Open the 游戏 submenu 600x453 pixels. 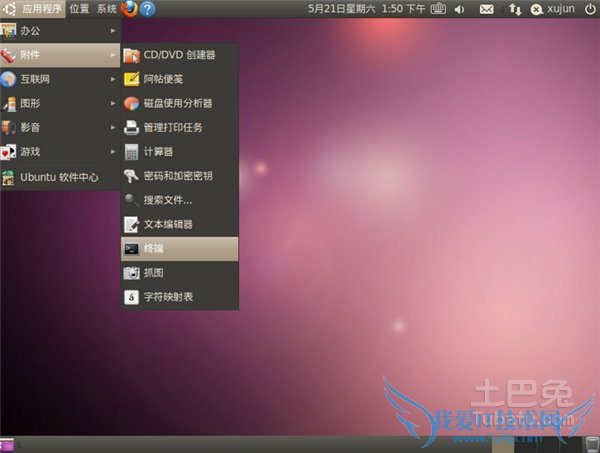(x=60, y=152)
